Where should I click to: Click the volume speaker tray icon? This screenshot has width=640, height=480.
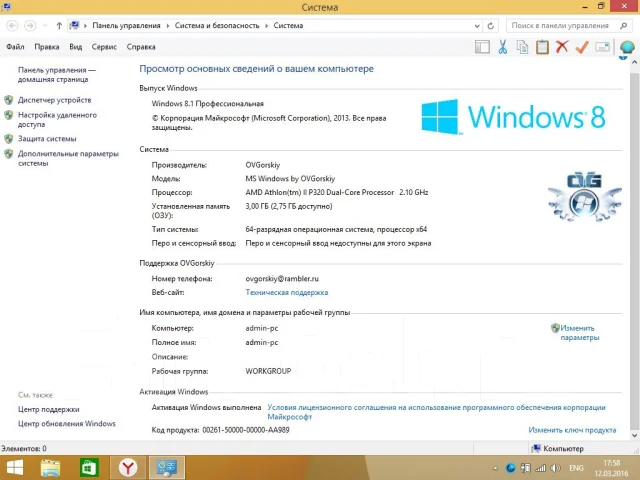point(556,468)
